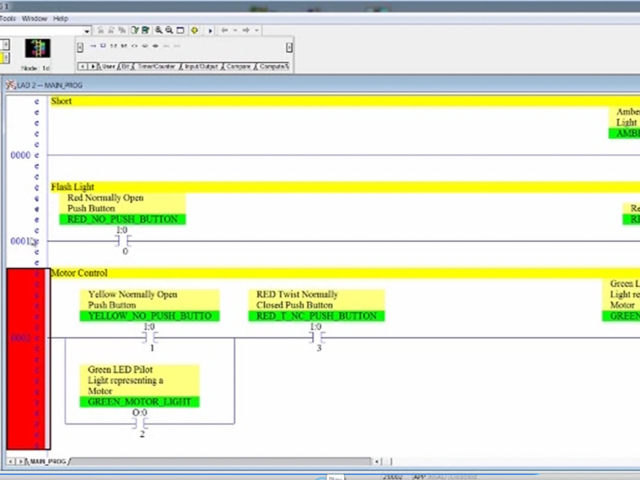Click the yellow circular toolbar icon
Image resolution: width=640 pixels, height=480 pixels.
[194, 30]
